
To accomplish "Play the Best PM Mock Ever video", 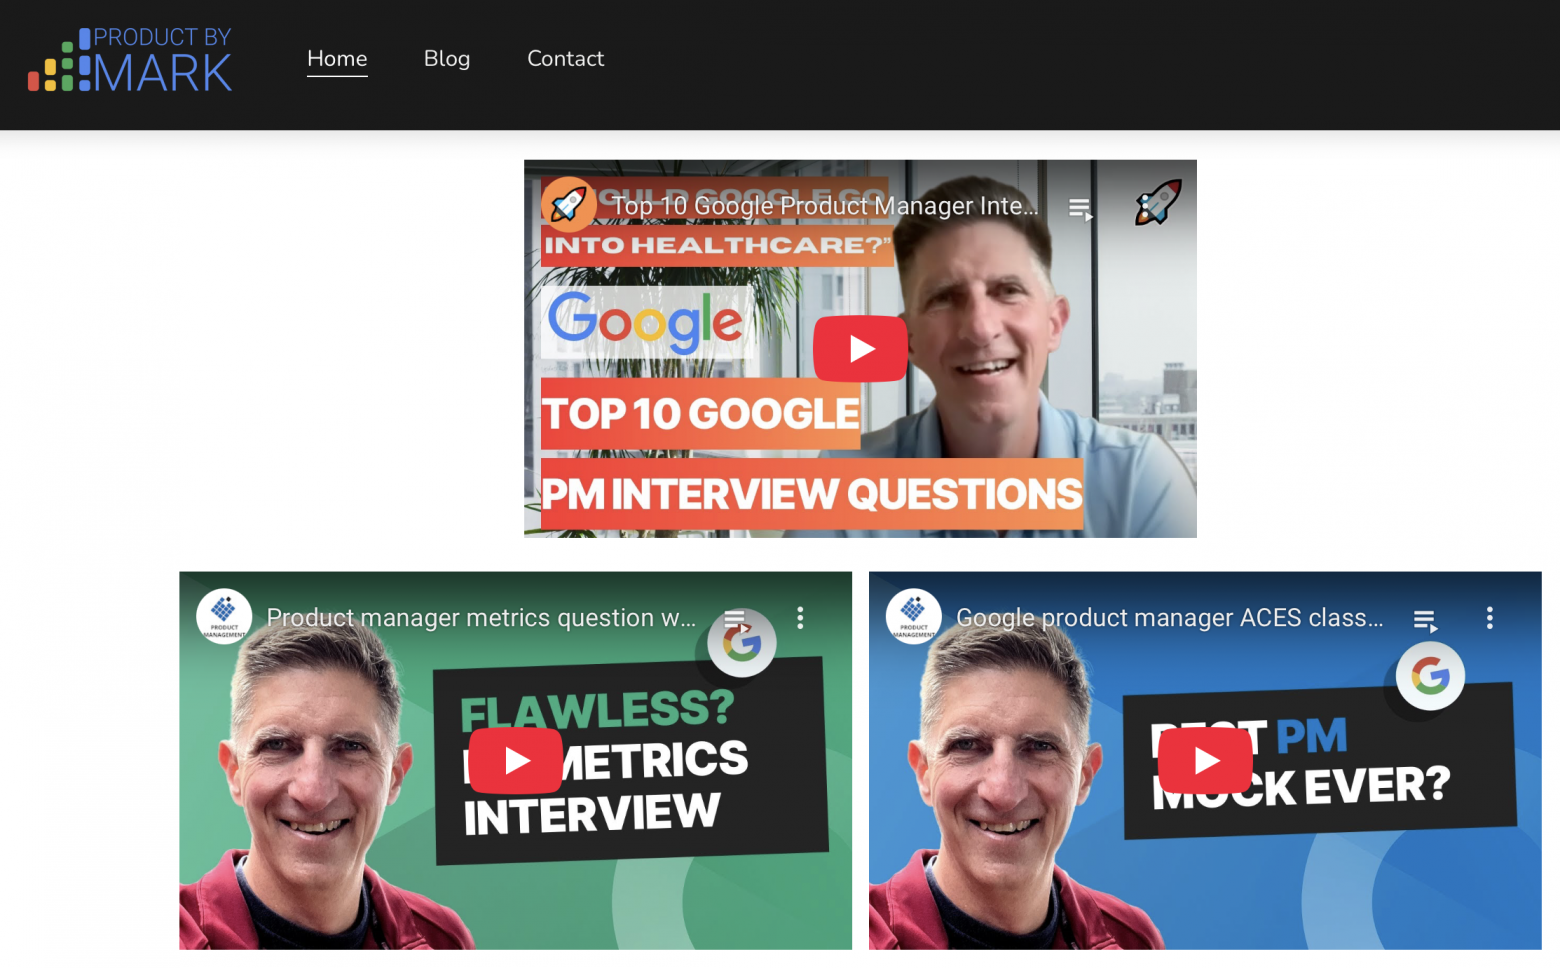I will 1205,761.
